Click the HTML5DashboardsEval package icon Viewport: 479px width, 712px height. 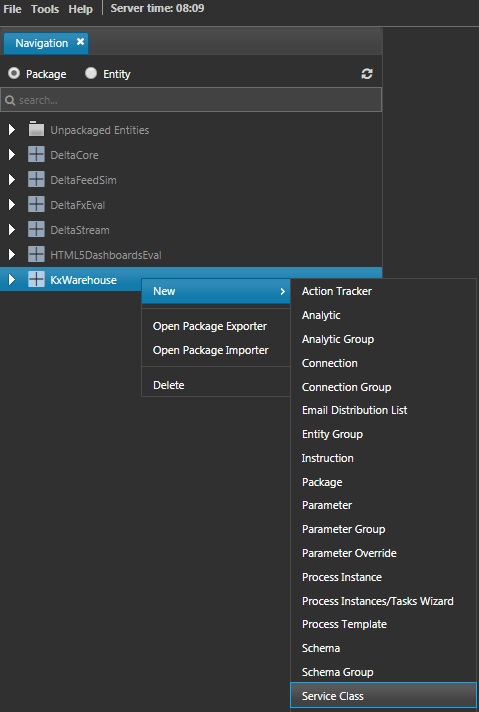tap(36, 255)
